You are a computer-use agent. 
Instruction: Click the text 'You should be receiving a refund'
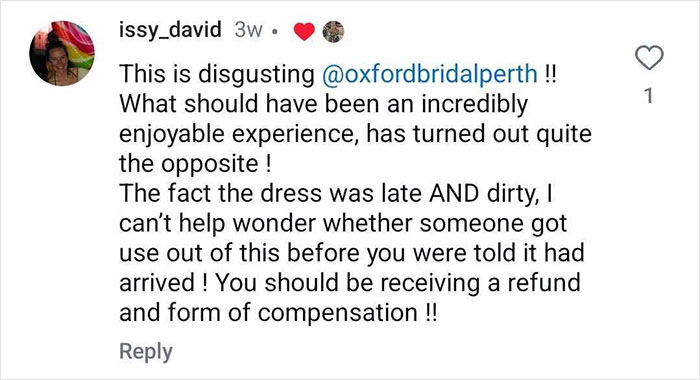tap(398, 283)
